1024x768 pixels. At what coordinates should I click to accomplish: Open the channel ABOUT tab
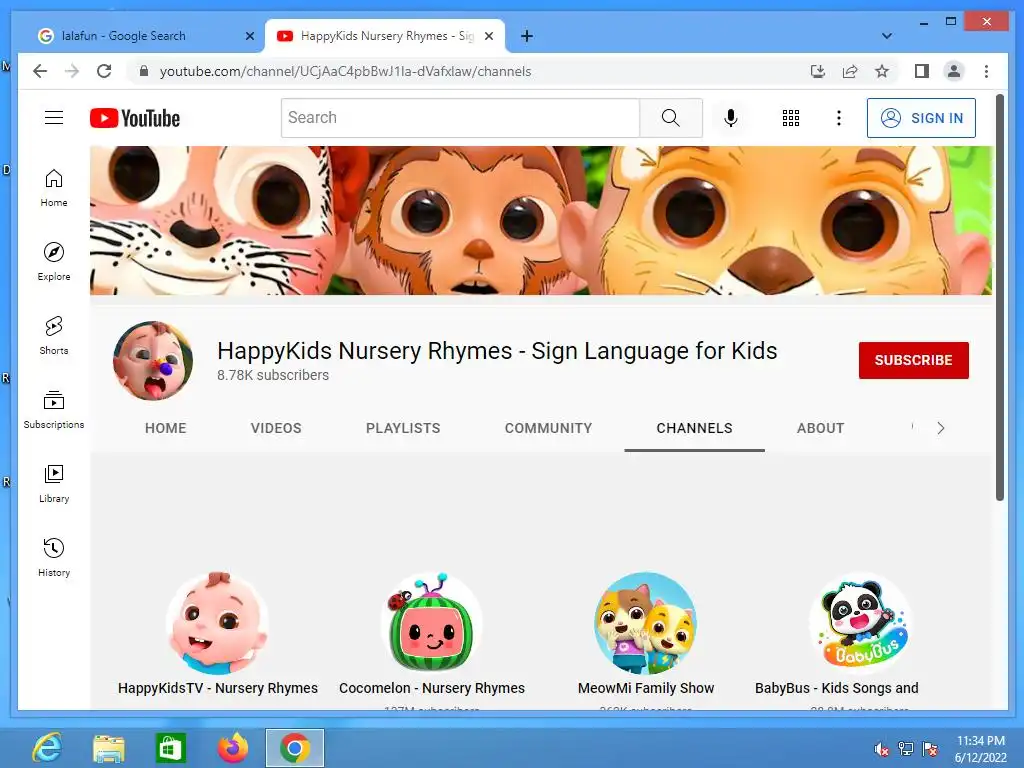[820, 428]
